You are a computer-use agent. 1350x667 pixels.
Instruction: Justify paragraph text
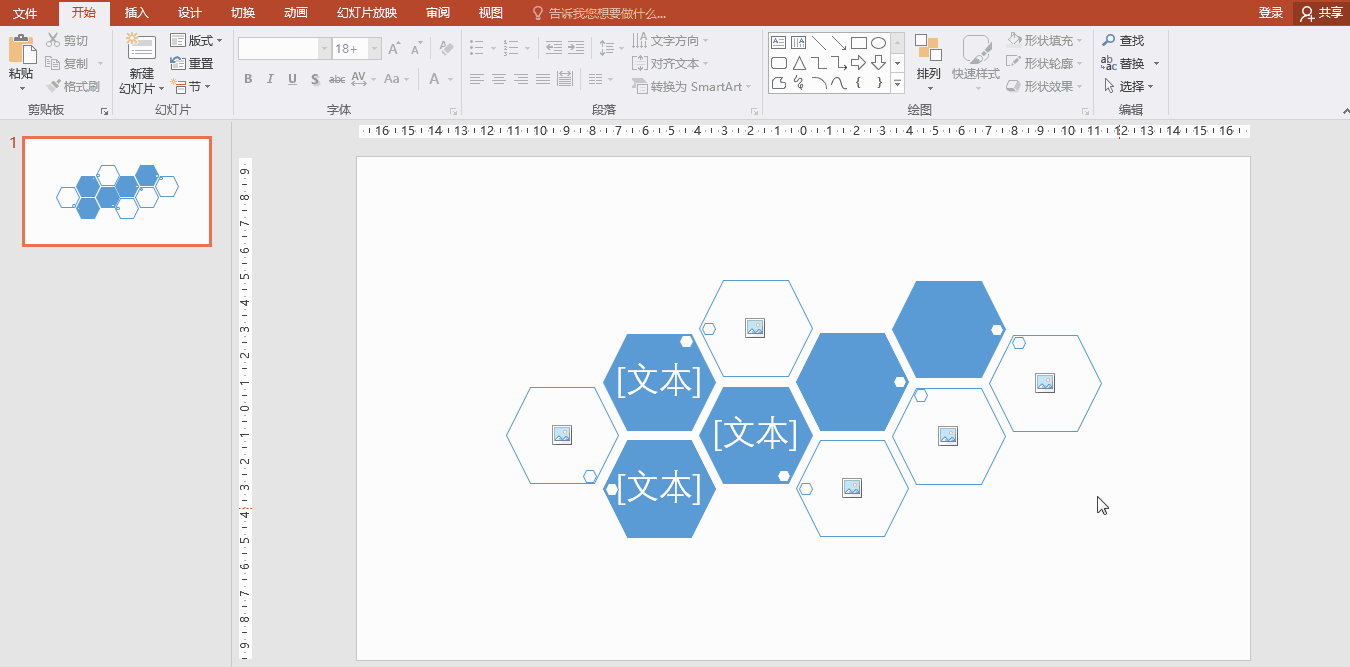(x=542, y=79)
